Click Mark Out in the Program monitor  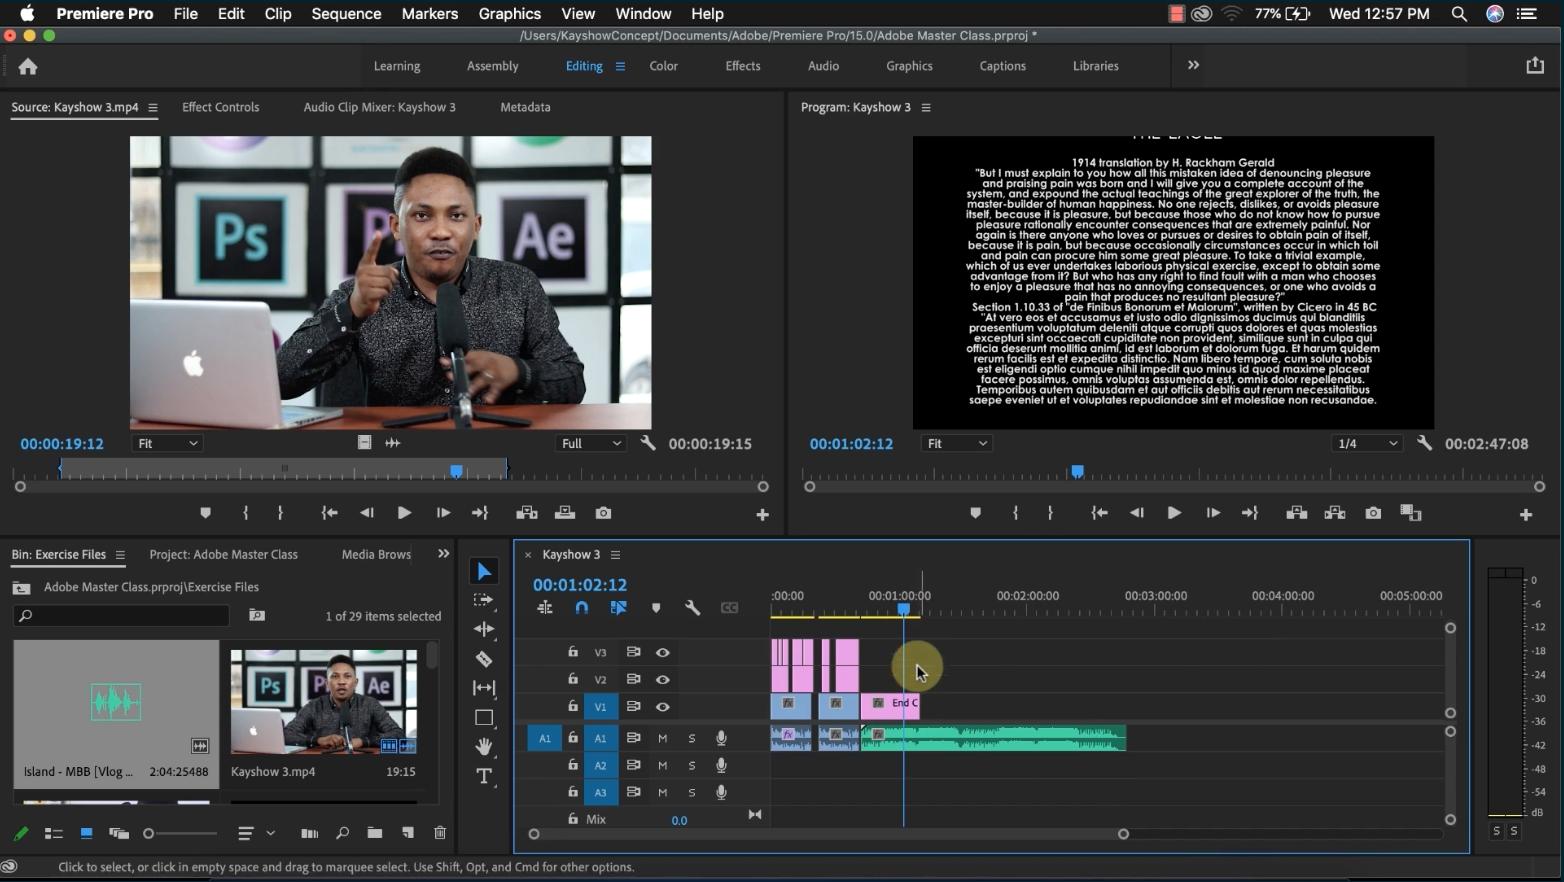click(1050, 513)
